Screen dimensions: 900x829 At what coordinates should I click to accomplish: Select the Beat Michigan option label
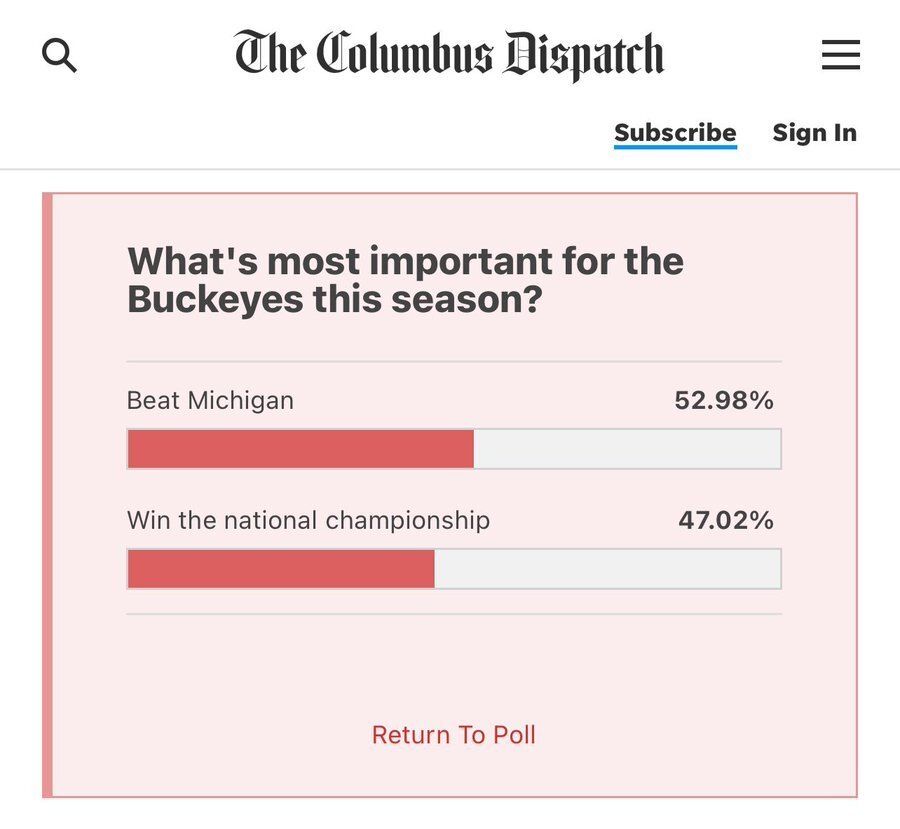click(x=210, y=401)
